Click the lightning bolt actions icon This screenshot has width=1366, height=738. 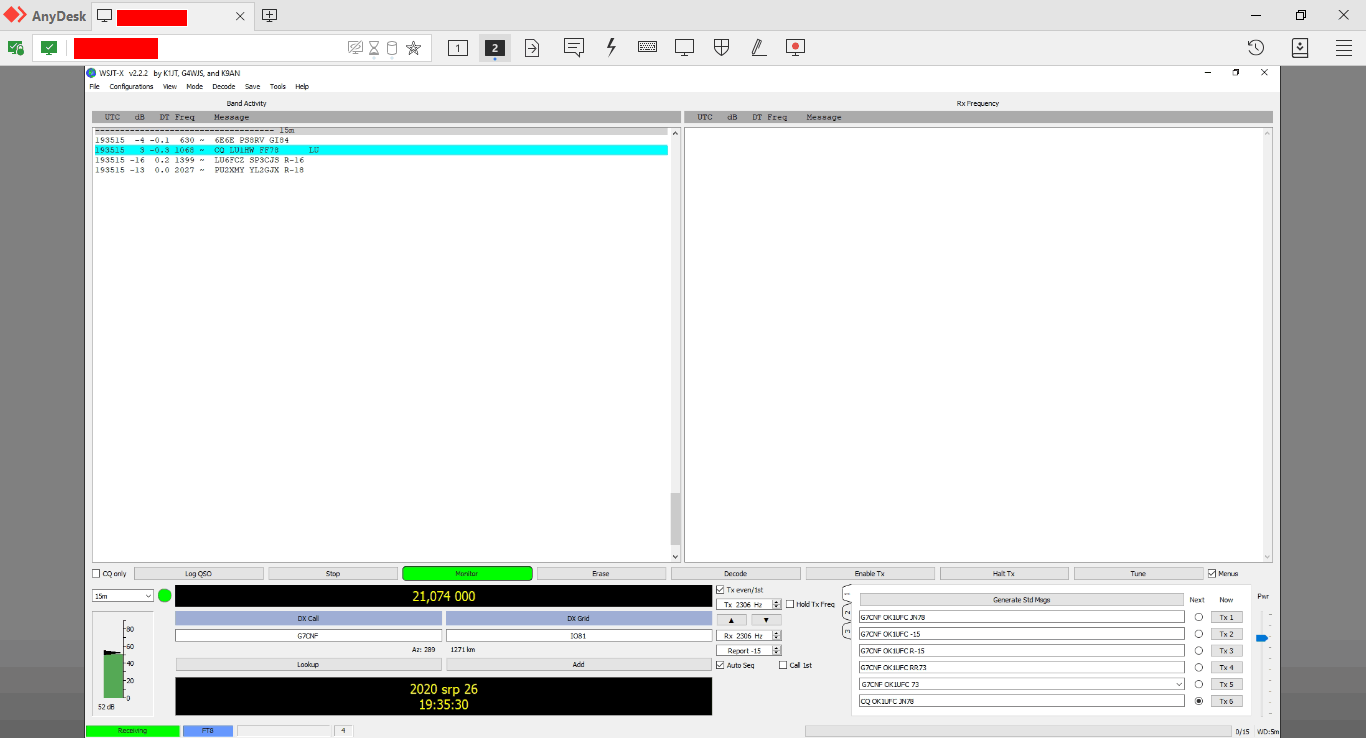click(x=611, y=47)
